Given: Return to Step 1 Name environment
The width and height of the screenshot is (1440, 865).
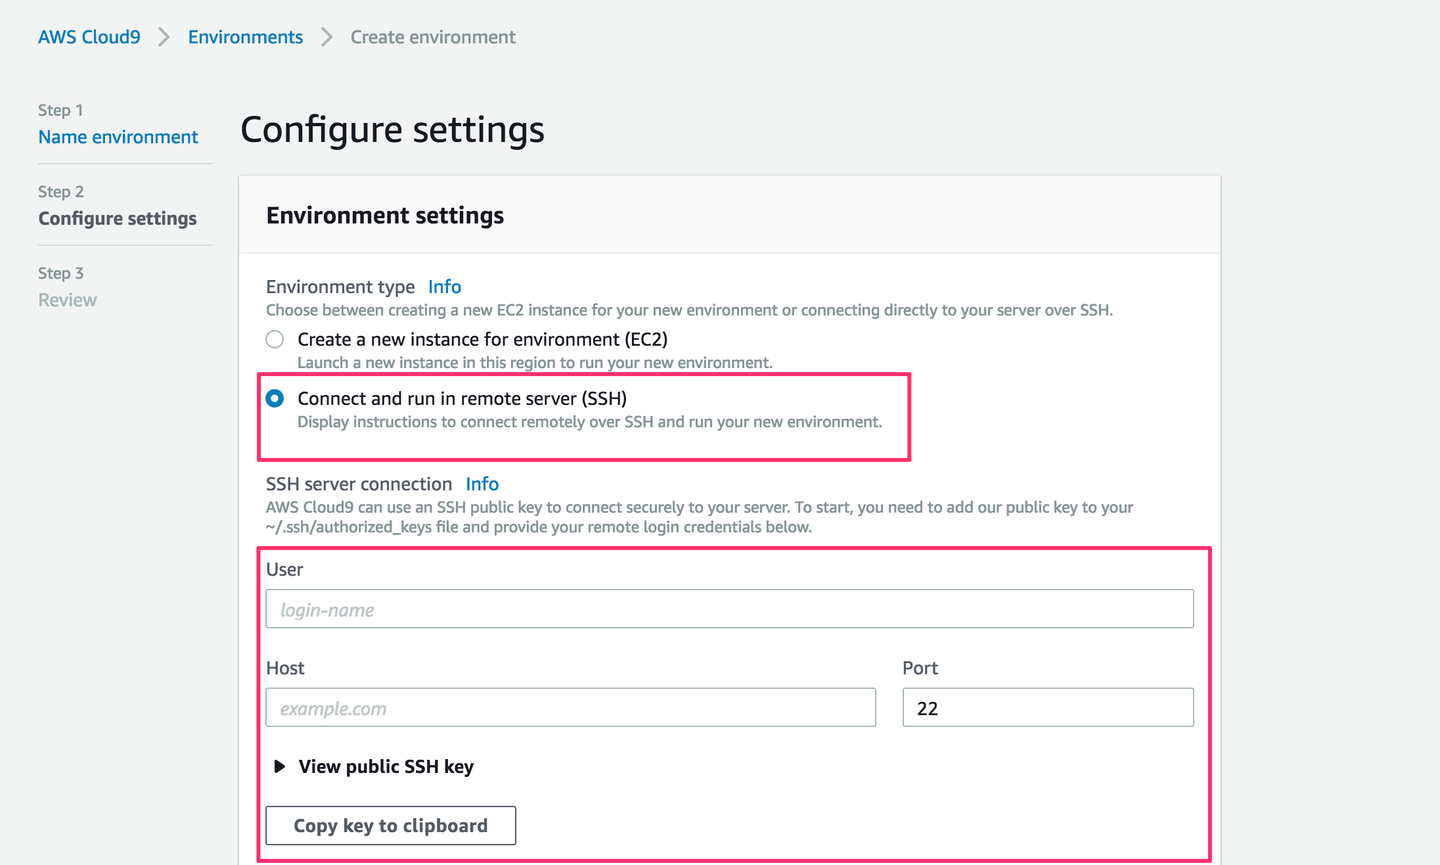Looking at the screenshot, I should pos(118,137).
